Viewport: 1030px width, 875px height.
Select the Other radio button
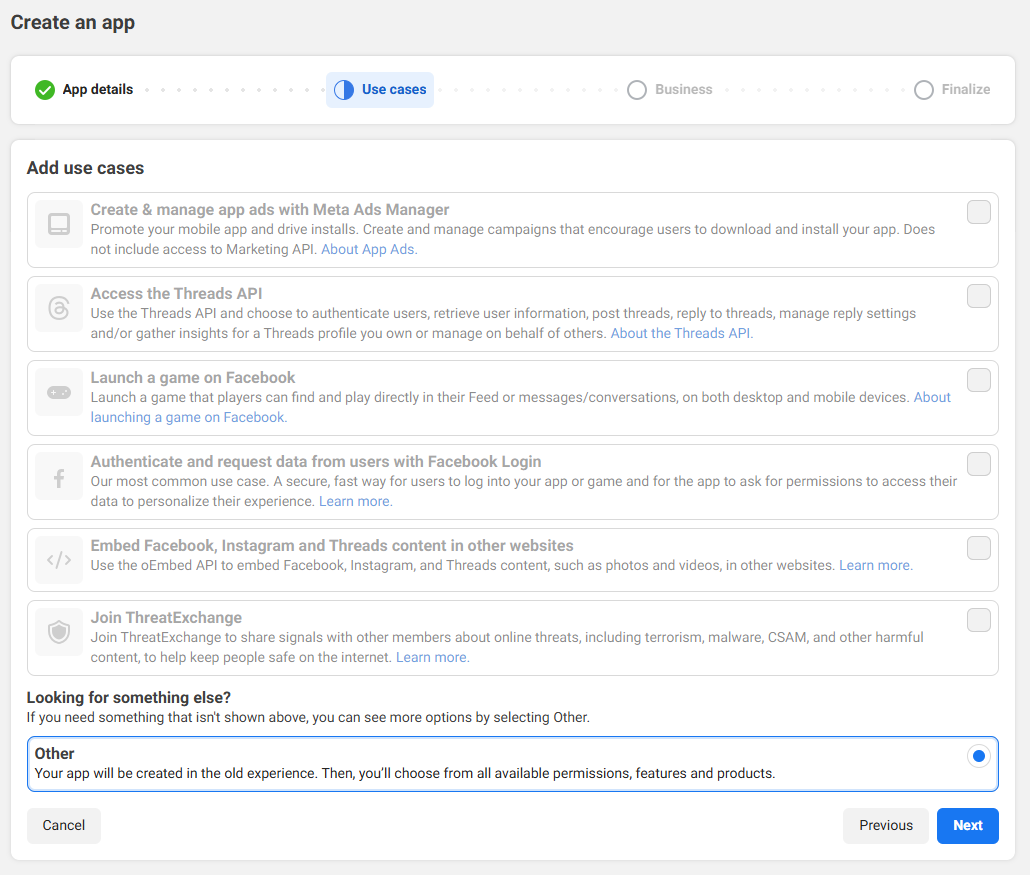click(979, 756)
